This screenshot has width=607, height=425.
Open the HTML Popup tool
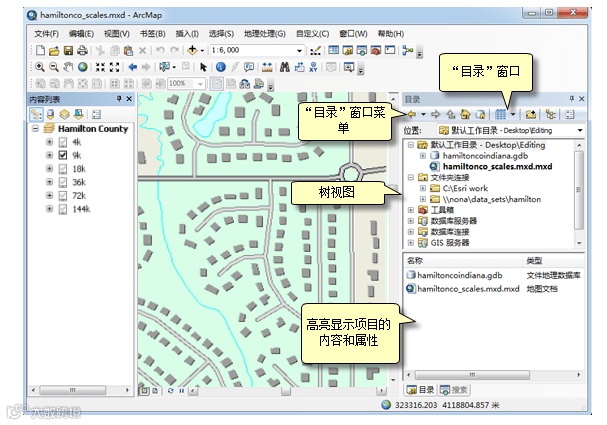point(249,67)
